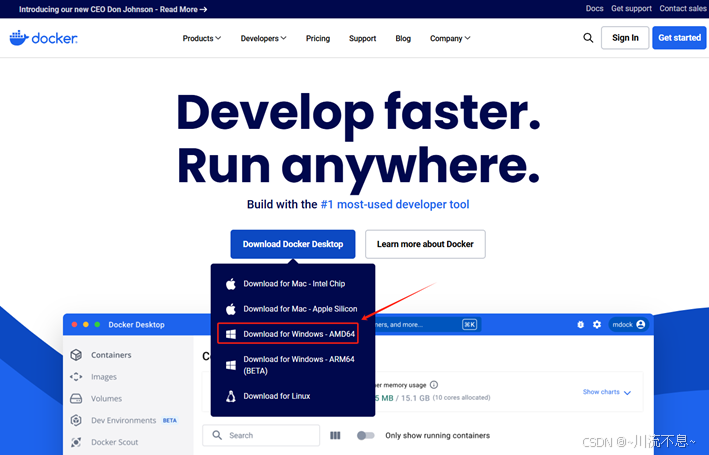
Task: Click the Docker Scout icon in the sidebar
Action: pyautogui.click(x=76, y=442)
